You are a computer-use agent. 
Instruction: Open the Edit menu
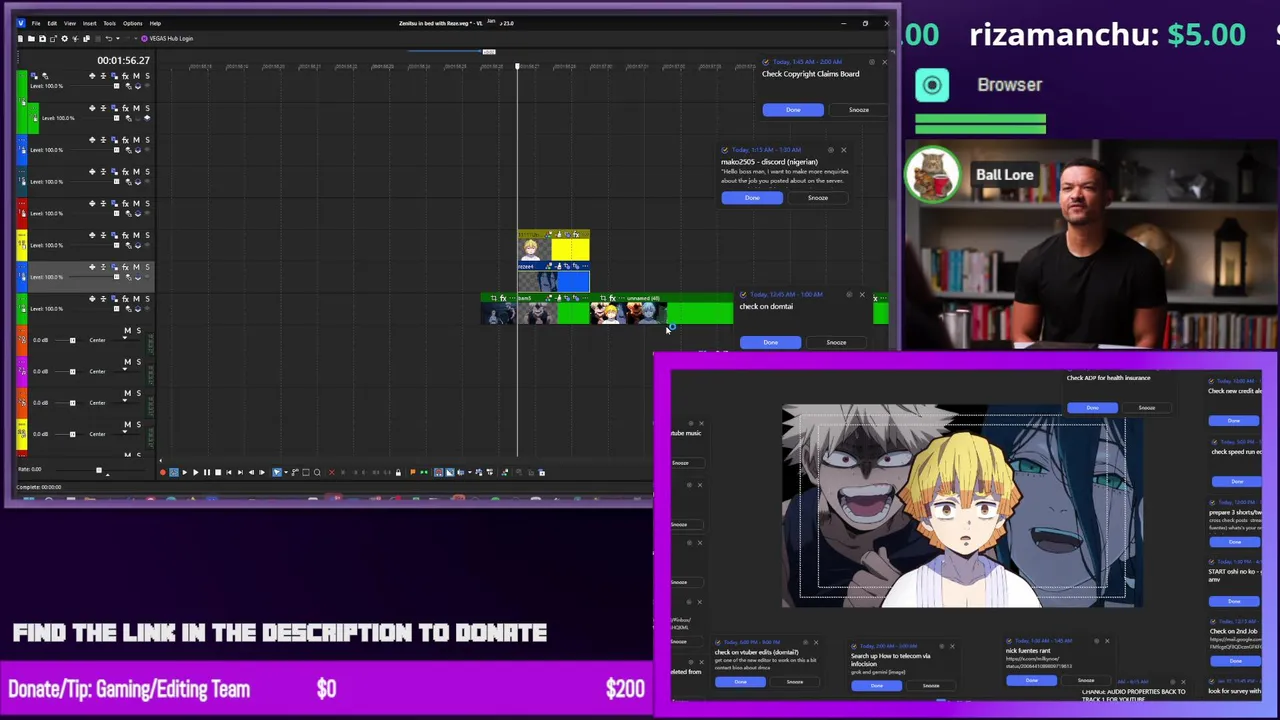(x=52, y=23)
